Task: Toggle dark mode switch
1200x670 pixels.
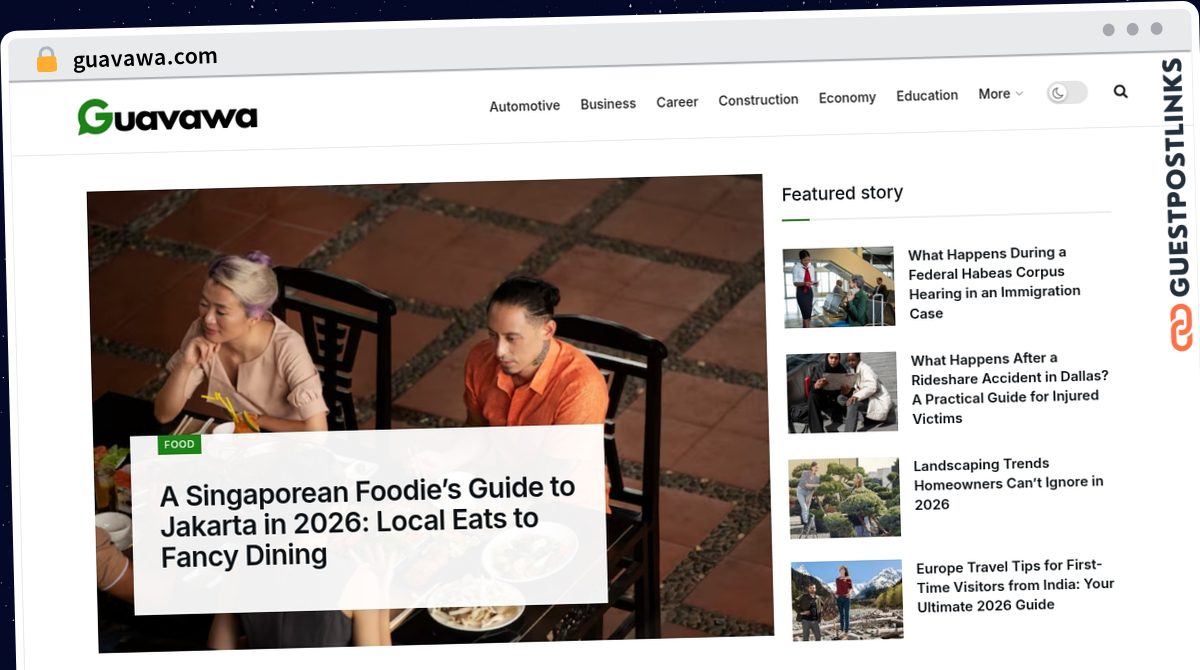Action: click(x=1067, y=93)
